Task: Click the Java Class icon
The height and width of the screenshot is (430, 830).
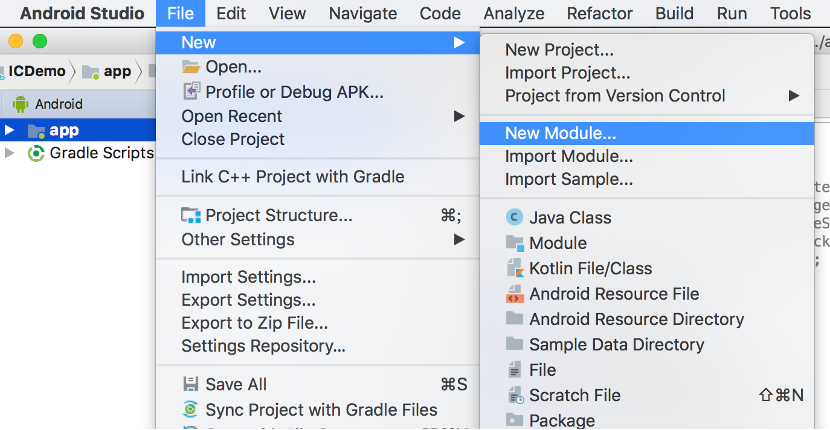Action: tap(515, 218)
